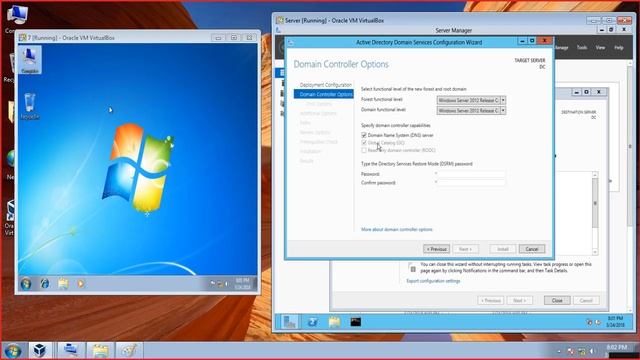Screen dimensions: 640x360
Task: Click Export configuration settings link
Action: coord(433,281)
